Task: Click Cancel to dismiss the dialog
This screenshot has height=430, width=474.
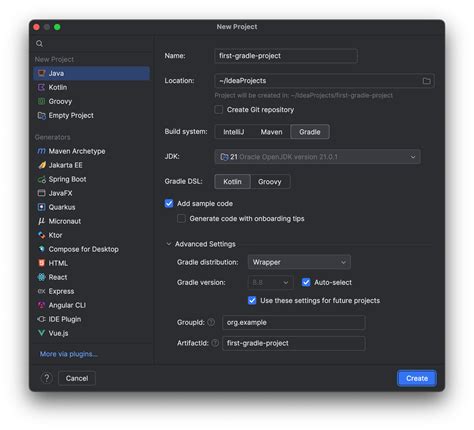Action: (x=77, y=378)
